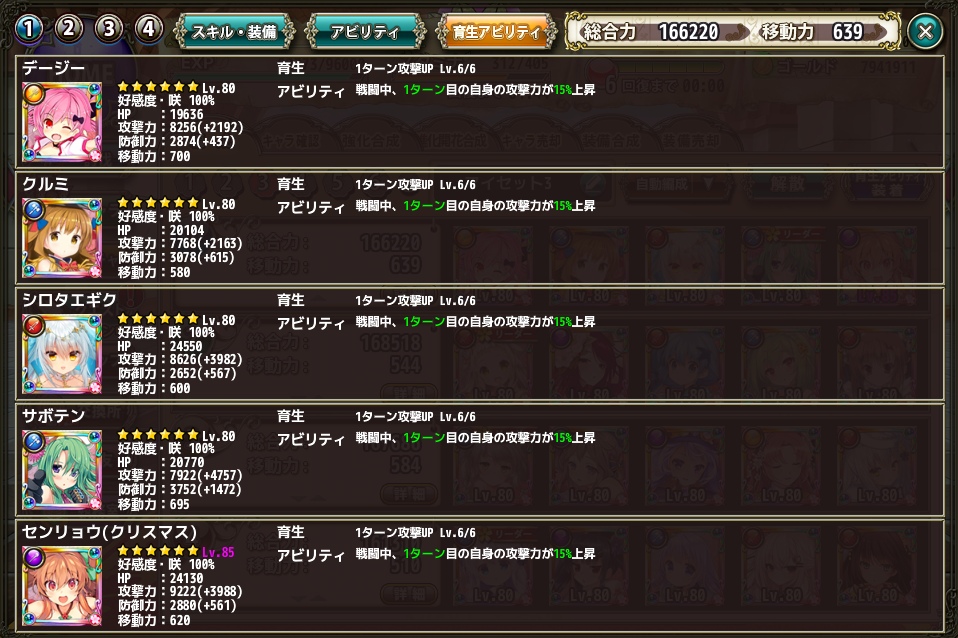
Task: Click デージー character portrait
Action: click(62, 122)
